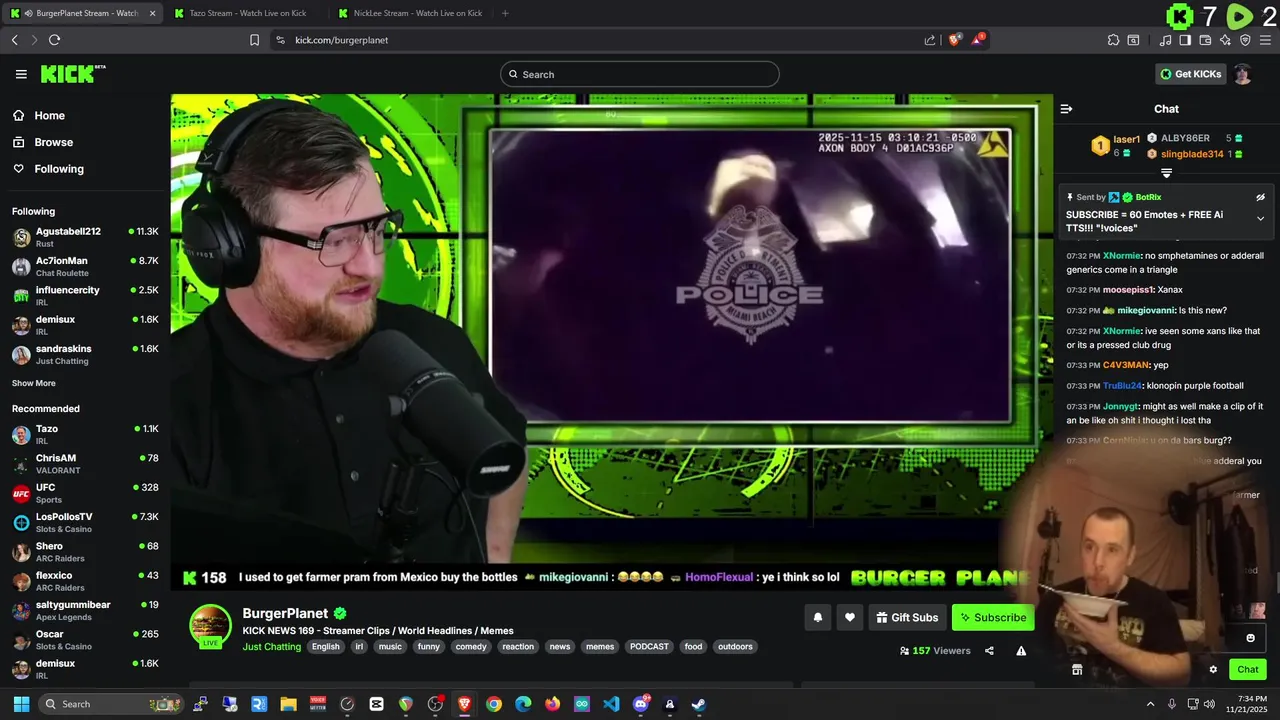Open channel shop icon below chat
Screen dimensions: 1280x720
[x=1077, y=670]
